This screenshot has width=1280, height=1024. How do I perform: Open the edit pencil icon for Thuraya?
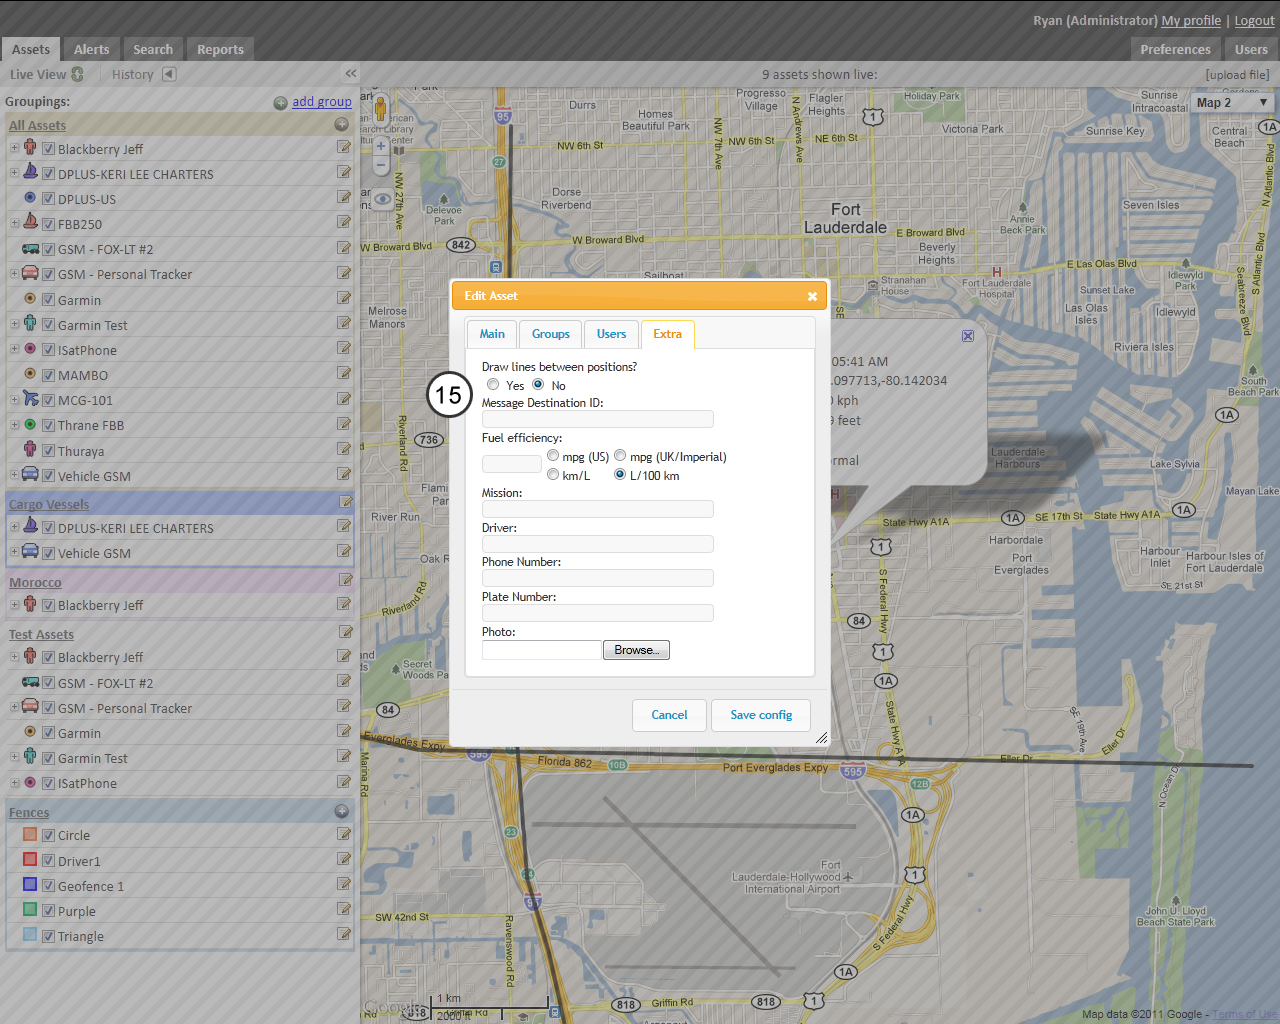click(x=344, y=449)
